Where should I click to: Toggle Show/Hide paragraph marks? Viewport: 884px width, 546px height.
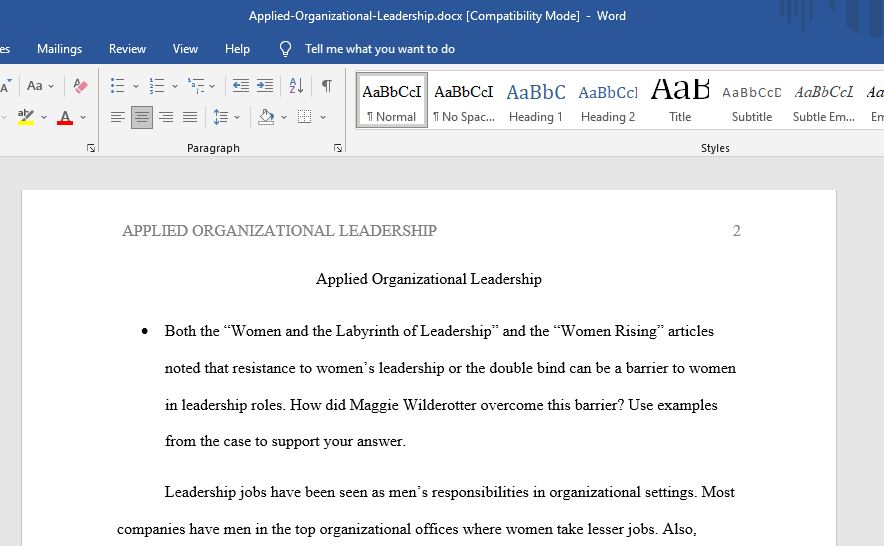(x=326, y=86)
